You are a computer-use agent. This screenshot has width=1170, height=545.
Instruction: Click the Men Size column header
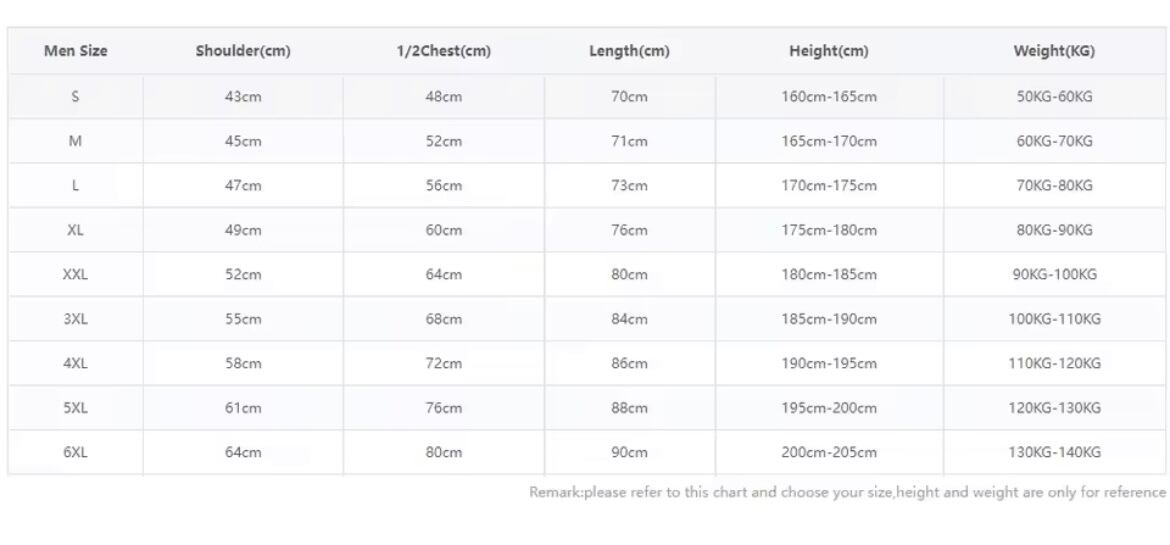(x=75, y=52)
